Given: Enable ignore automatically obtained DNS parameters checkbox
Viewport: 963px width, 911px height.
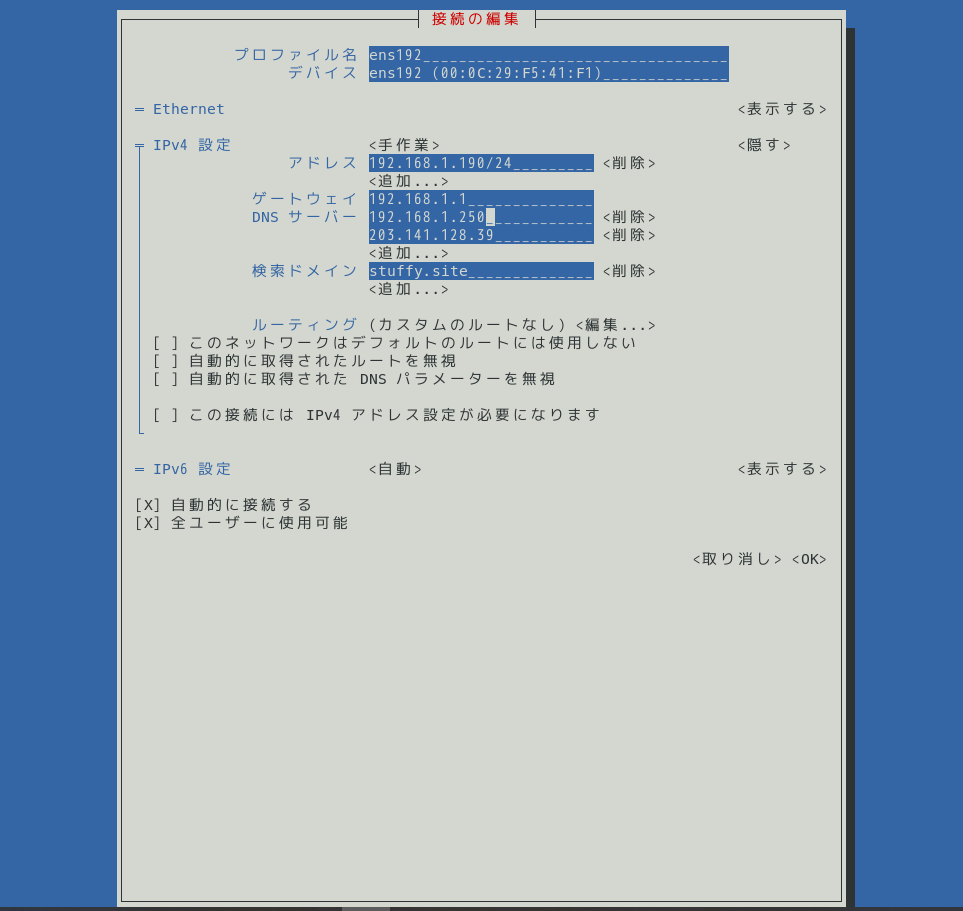Looking at the screenshot, I should tap(165, 379).
